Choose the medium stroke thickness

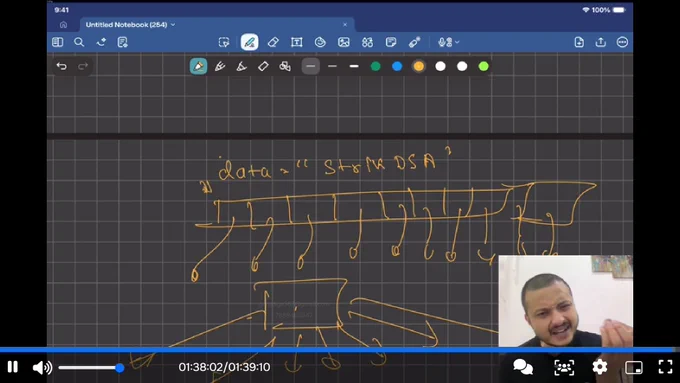332,66
